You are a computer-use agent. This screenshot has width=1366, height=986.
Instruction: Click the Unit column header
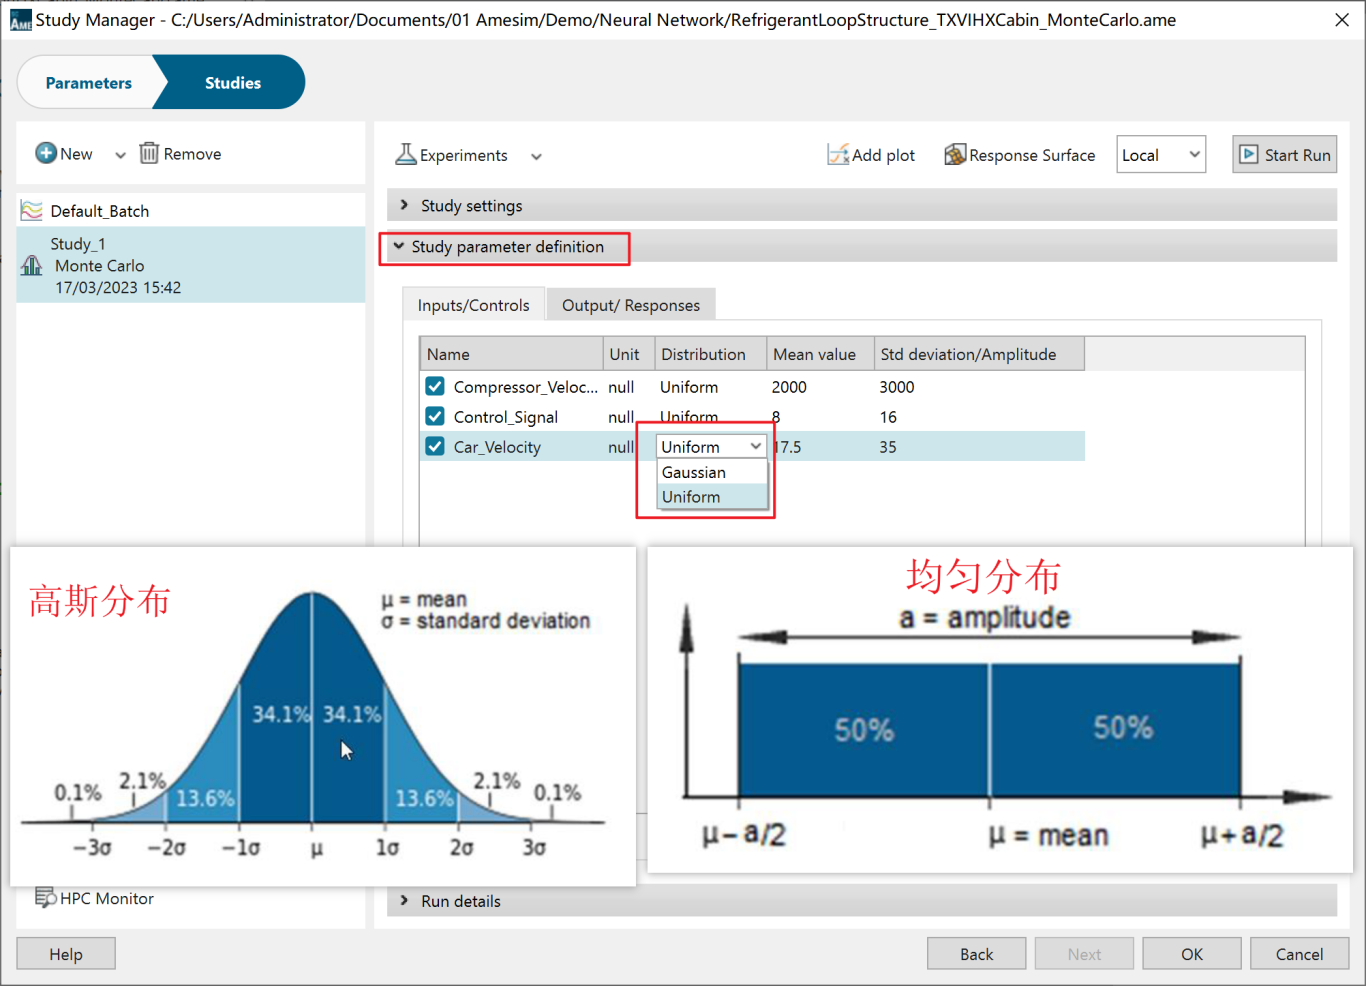pyautogui.click(x=628, y=354)
